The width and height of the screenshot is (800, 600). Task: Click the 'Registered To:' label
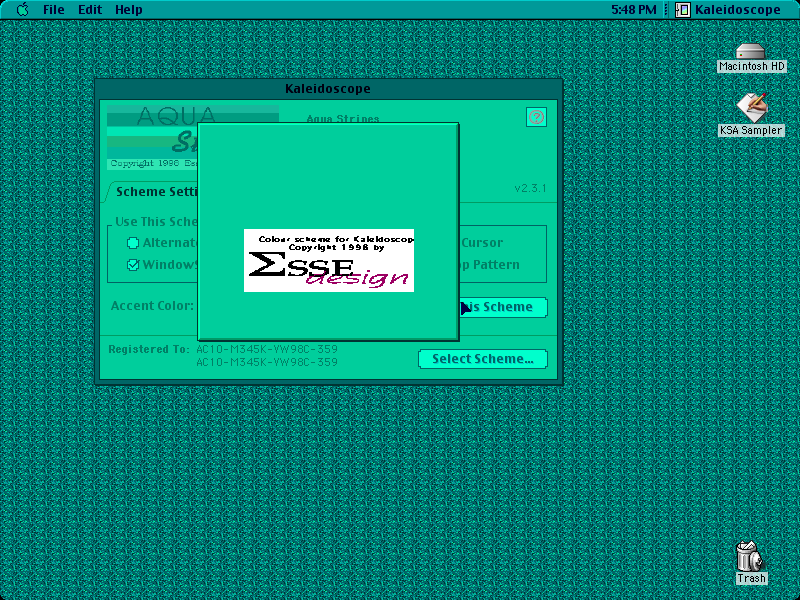[x=148, y=349]
